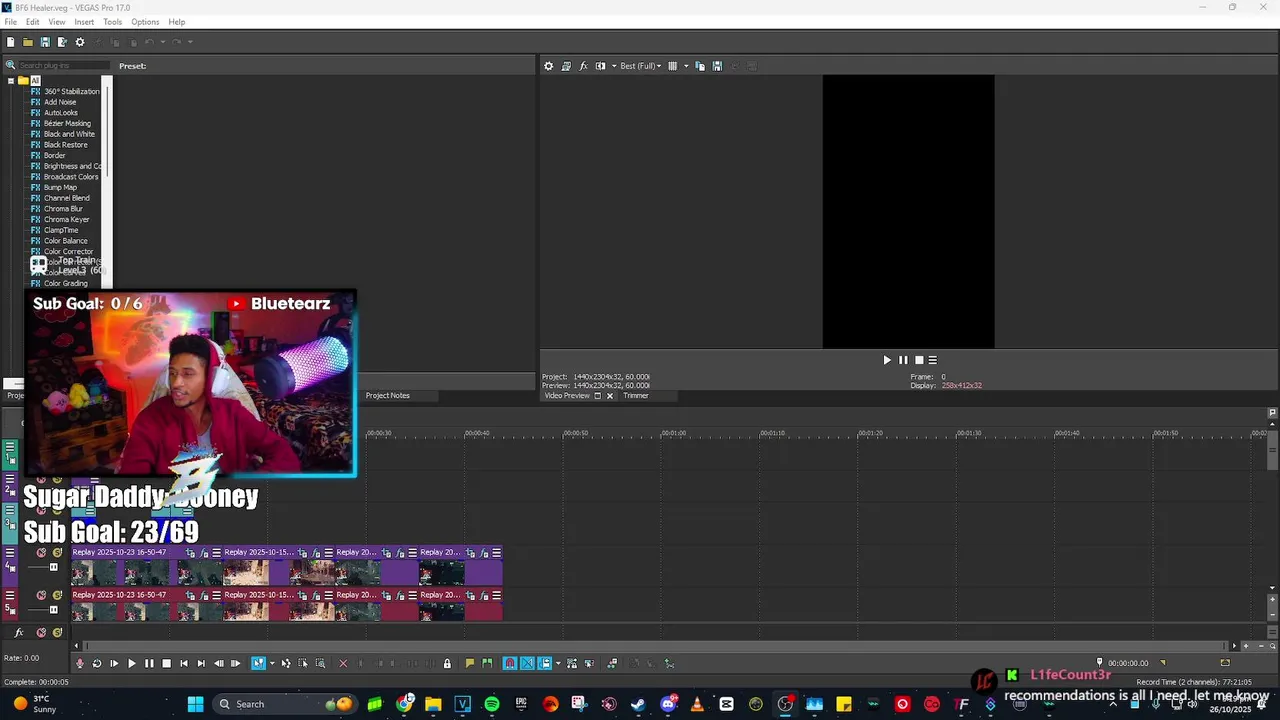Copy preview snapshot to clipboard

pos(700,66)
